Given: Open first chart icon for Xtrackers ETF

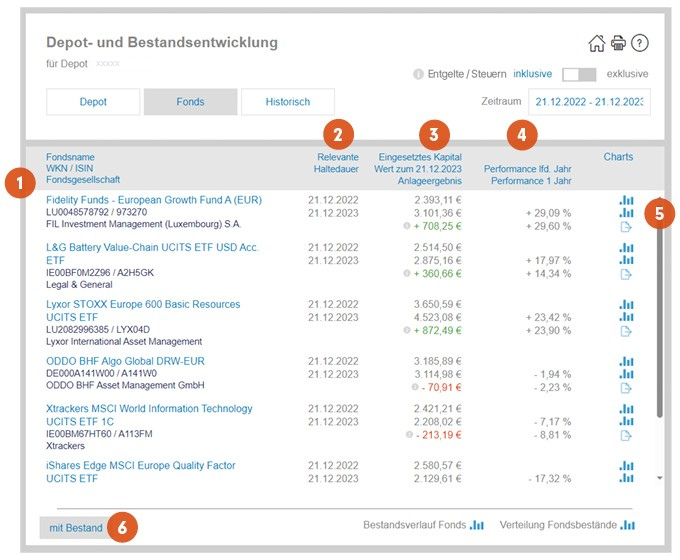Looking at the screenshot, I should [x=626, y=409].
